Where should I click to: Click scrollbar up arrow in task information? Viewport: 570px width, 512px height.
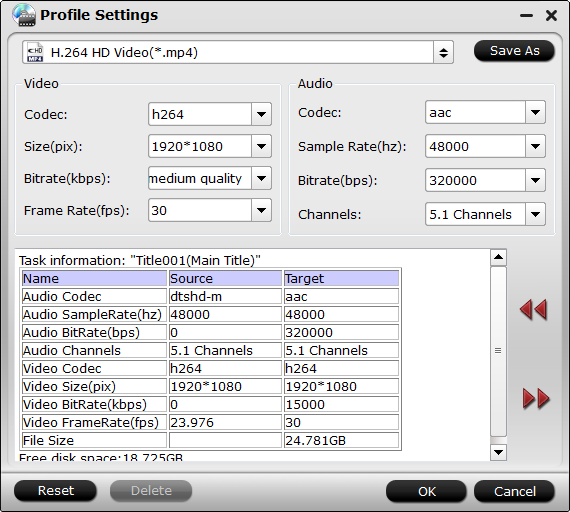(498, 257)
